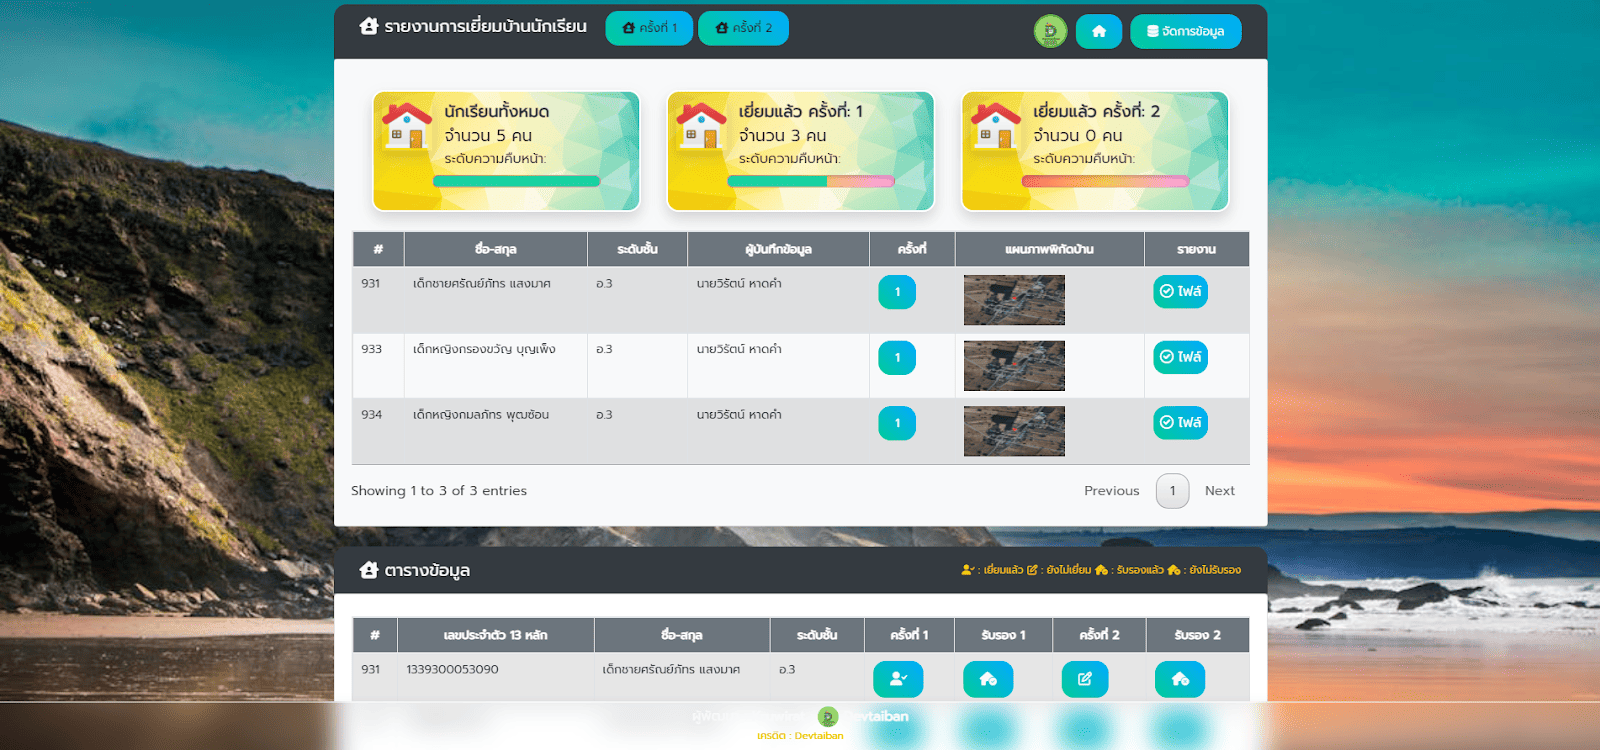Screen dimensions: 1600x750
Task: Click visit number 1 badge for row 931
Action: (897, 292)
